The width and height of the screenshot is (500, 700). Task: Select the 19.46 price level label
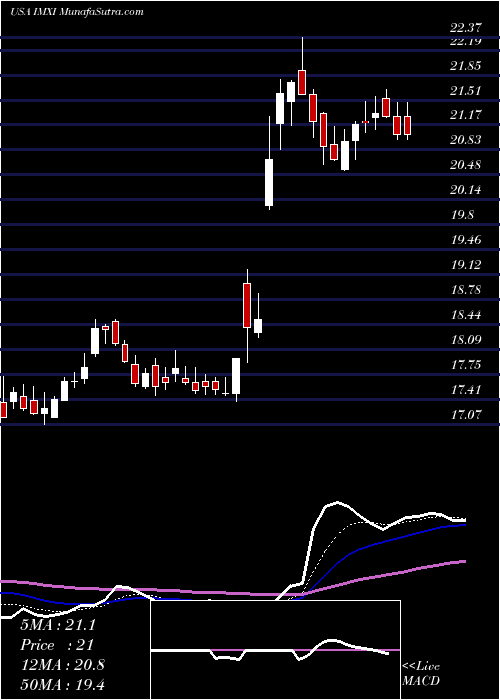point(466,240)
